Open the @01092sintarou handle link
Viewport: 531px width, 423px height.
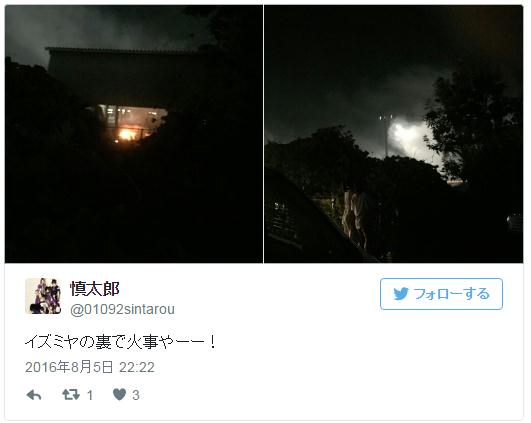(x=122, y=309)
